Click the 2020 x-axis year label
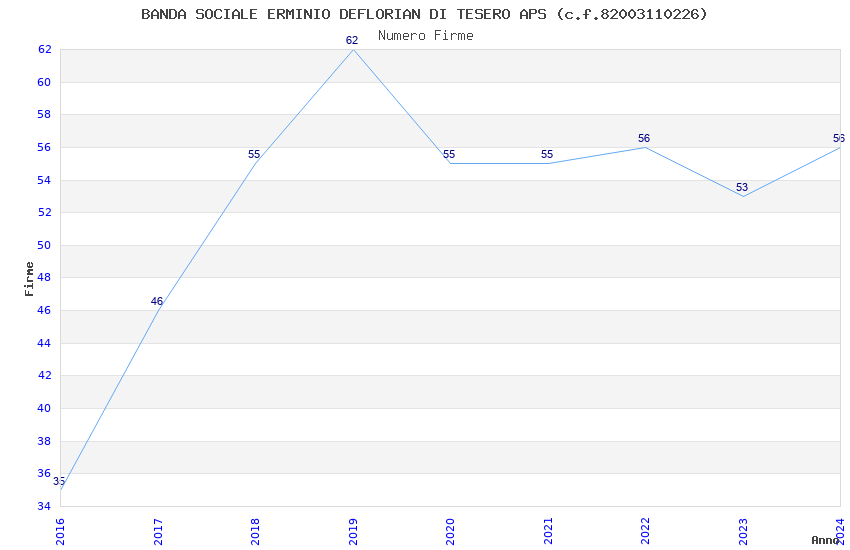Viewport: 850px width, 550px height. click(x=450, y=531)
